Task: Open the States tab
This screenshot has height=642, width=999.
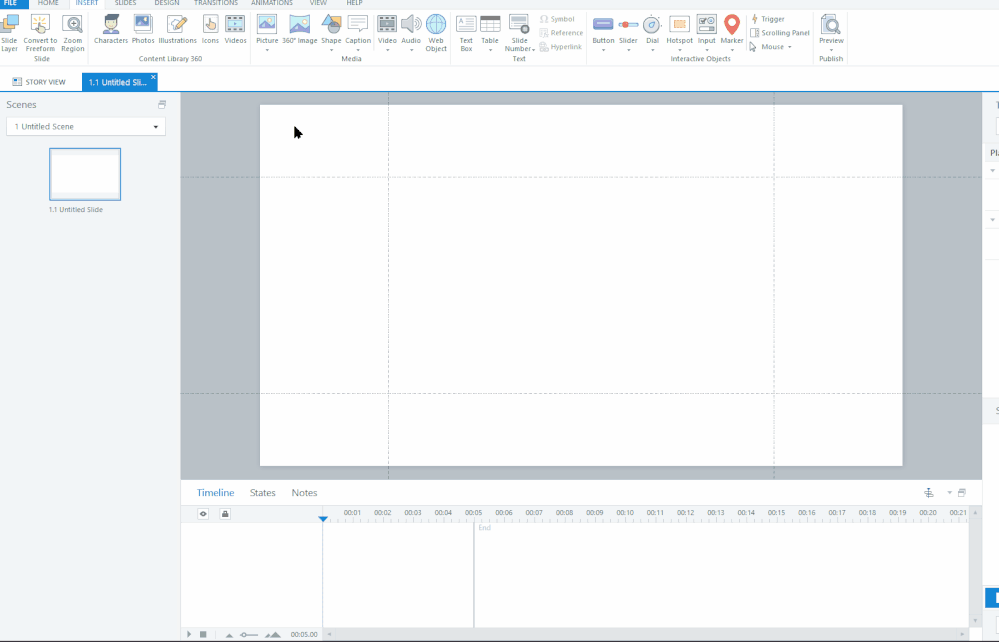Action: click(263, 493)
